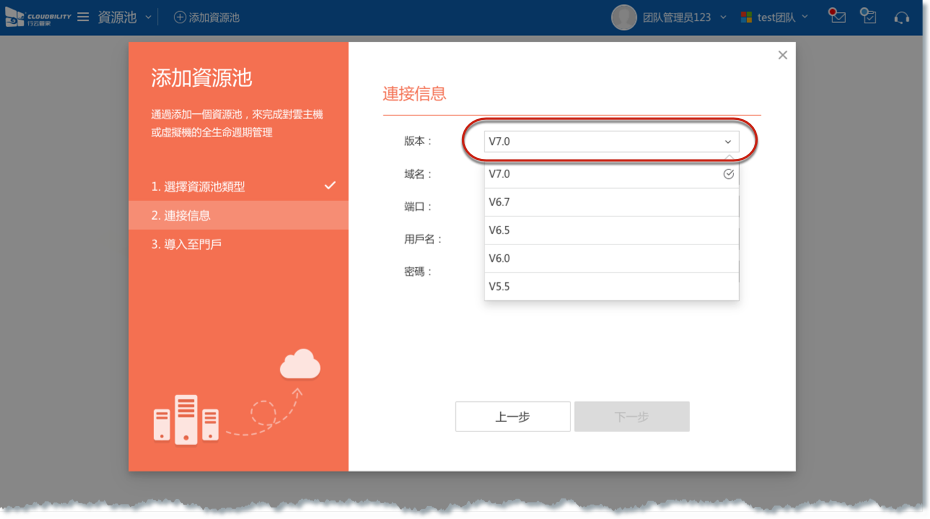Click the 下一步 next step button
The image size is (930, 519).
(631, 417)
